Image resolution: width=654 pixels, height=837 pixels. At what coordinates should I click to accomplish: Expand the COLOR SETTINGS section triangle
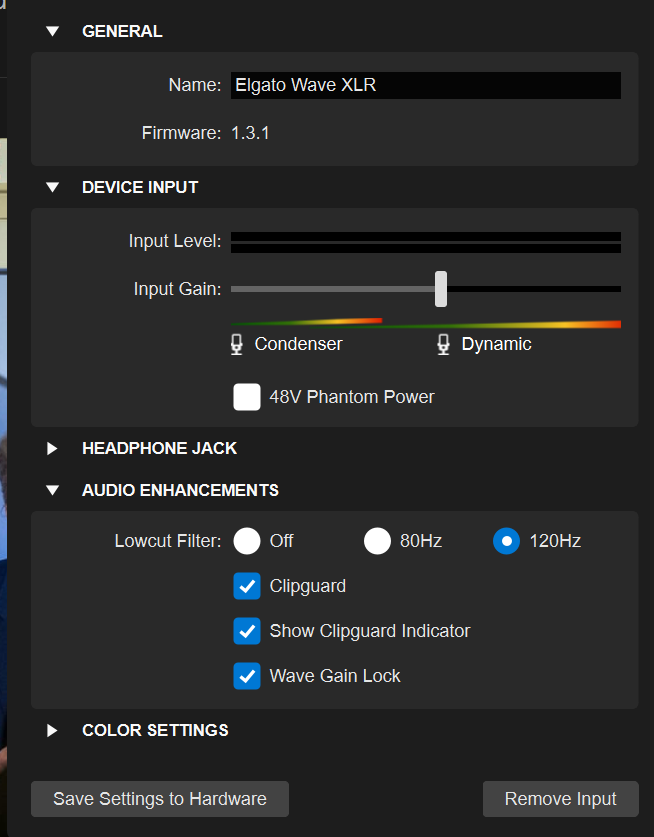52,730
